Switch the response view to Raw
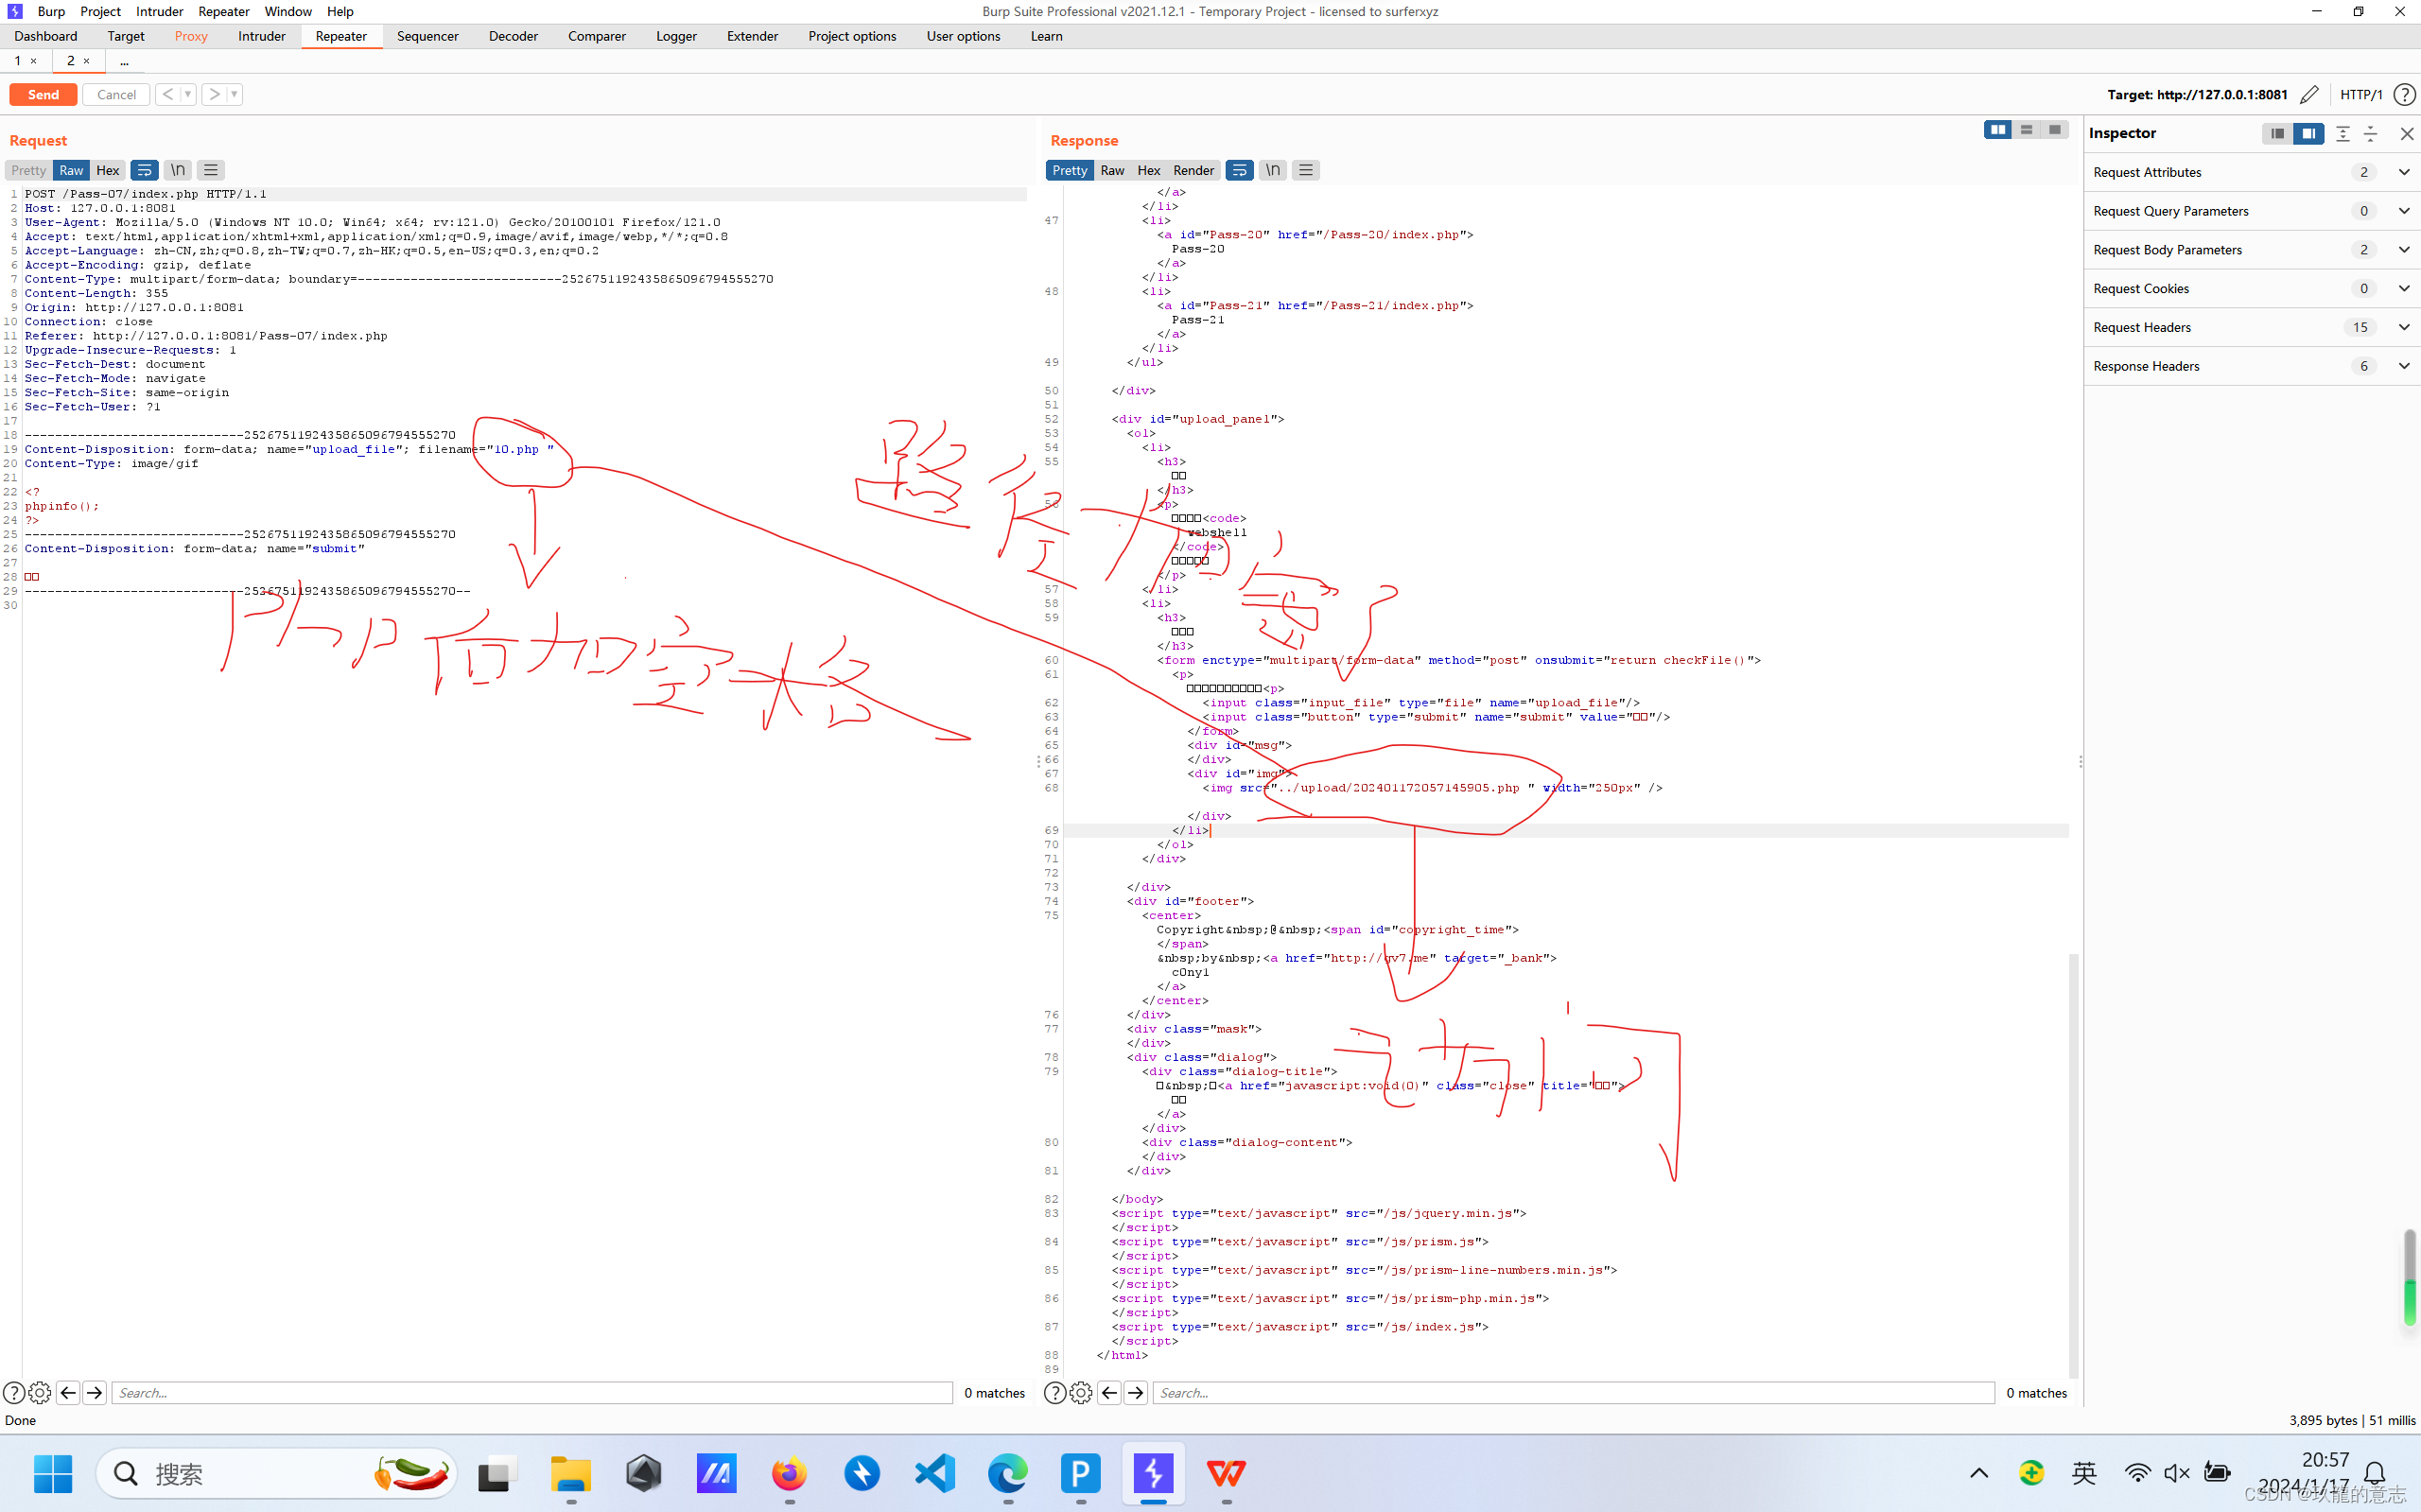The height and width of the screenshot is (1512, 2421). pos(1112,170)
